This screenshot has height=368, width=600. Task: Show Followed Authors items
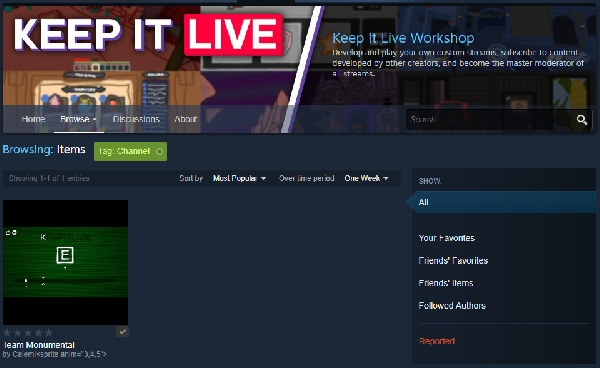coord(452,306)
